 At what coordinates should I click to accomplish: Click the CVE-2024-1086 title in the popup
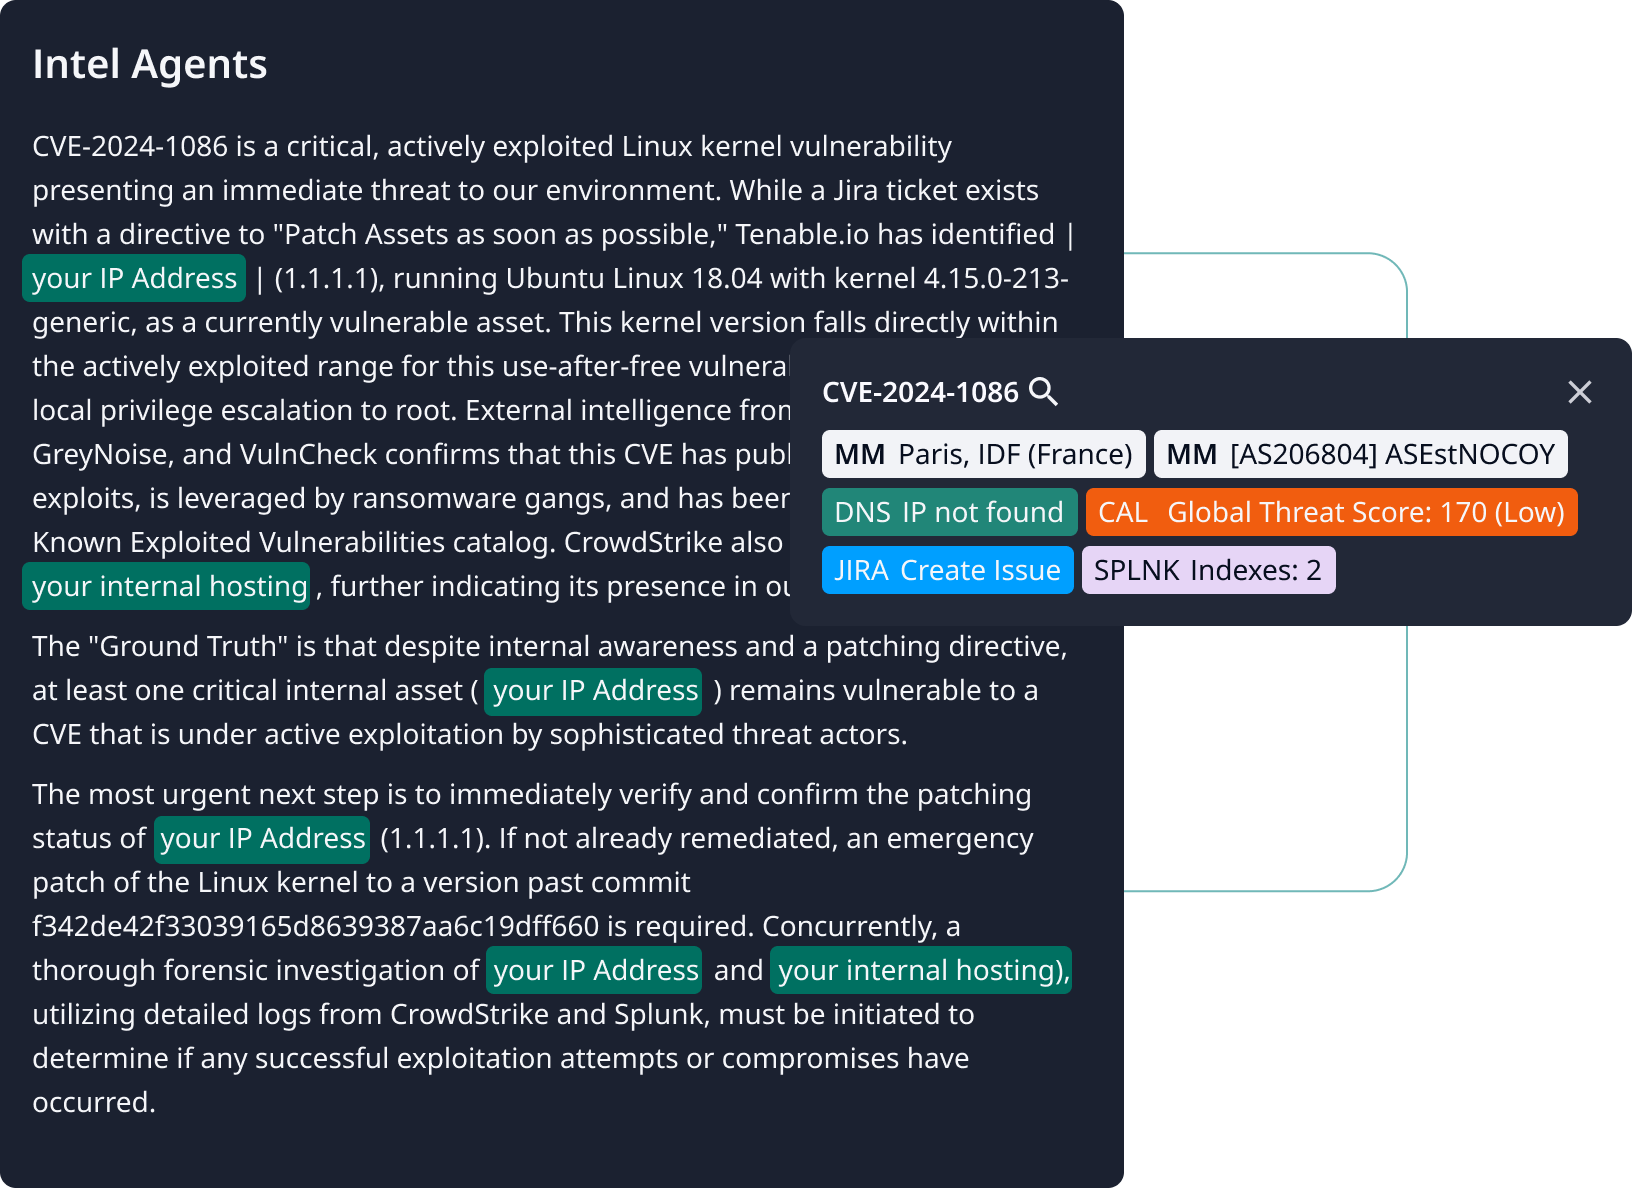click(x=919, y=392)
